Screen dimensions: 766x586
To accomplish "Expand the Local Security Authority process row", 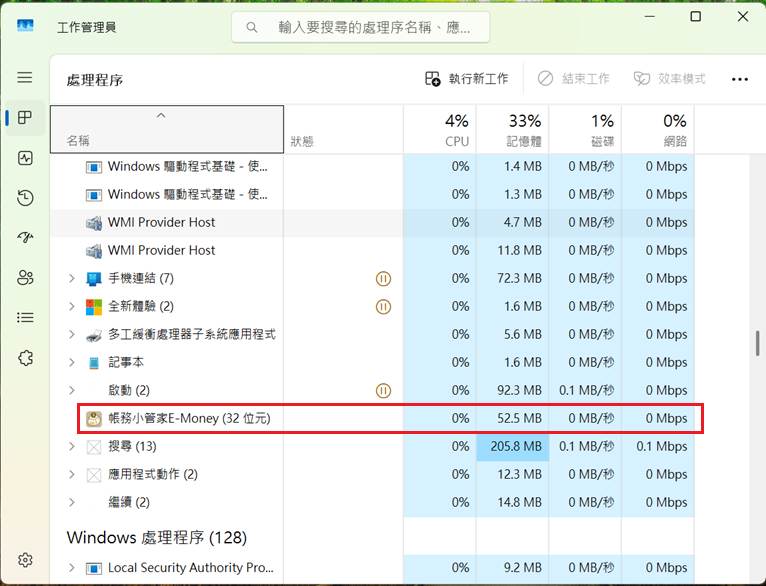I will point(72,568).
